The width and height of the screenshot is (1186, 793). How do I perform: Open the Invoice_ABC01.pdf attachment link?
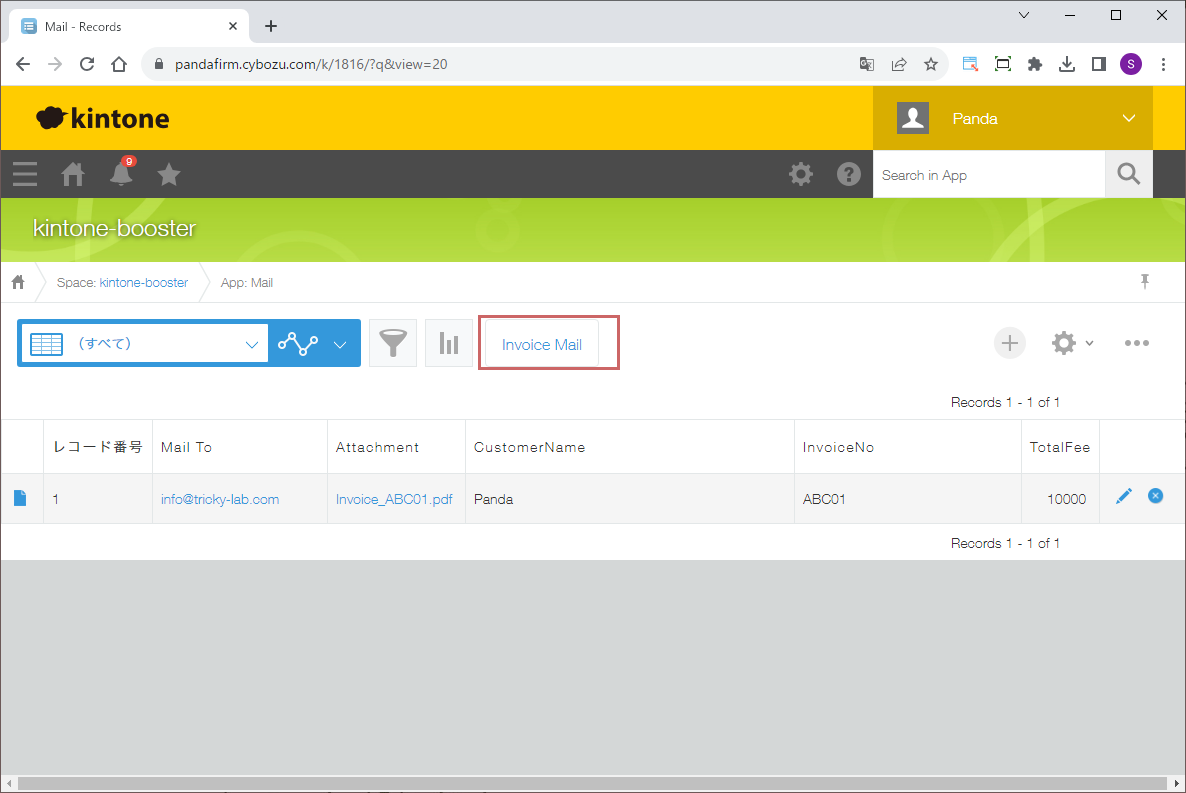coord(394,499)
